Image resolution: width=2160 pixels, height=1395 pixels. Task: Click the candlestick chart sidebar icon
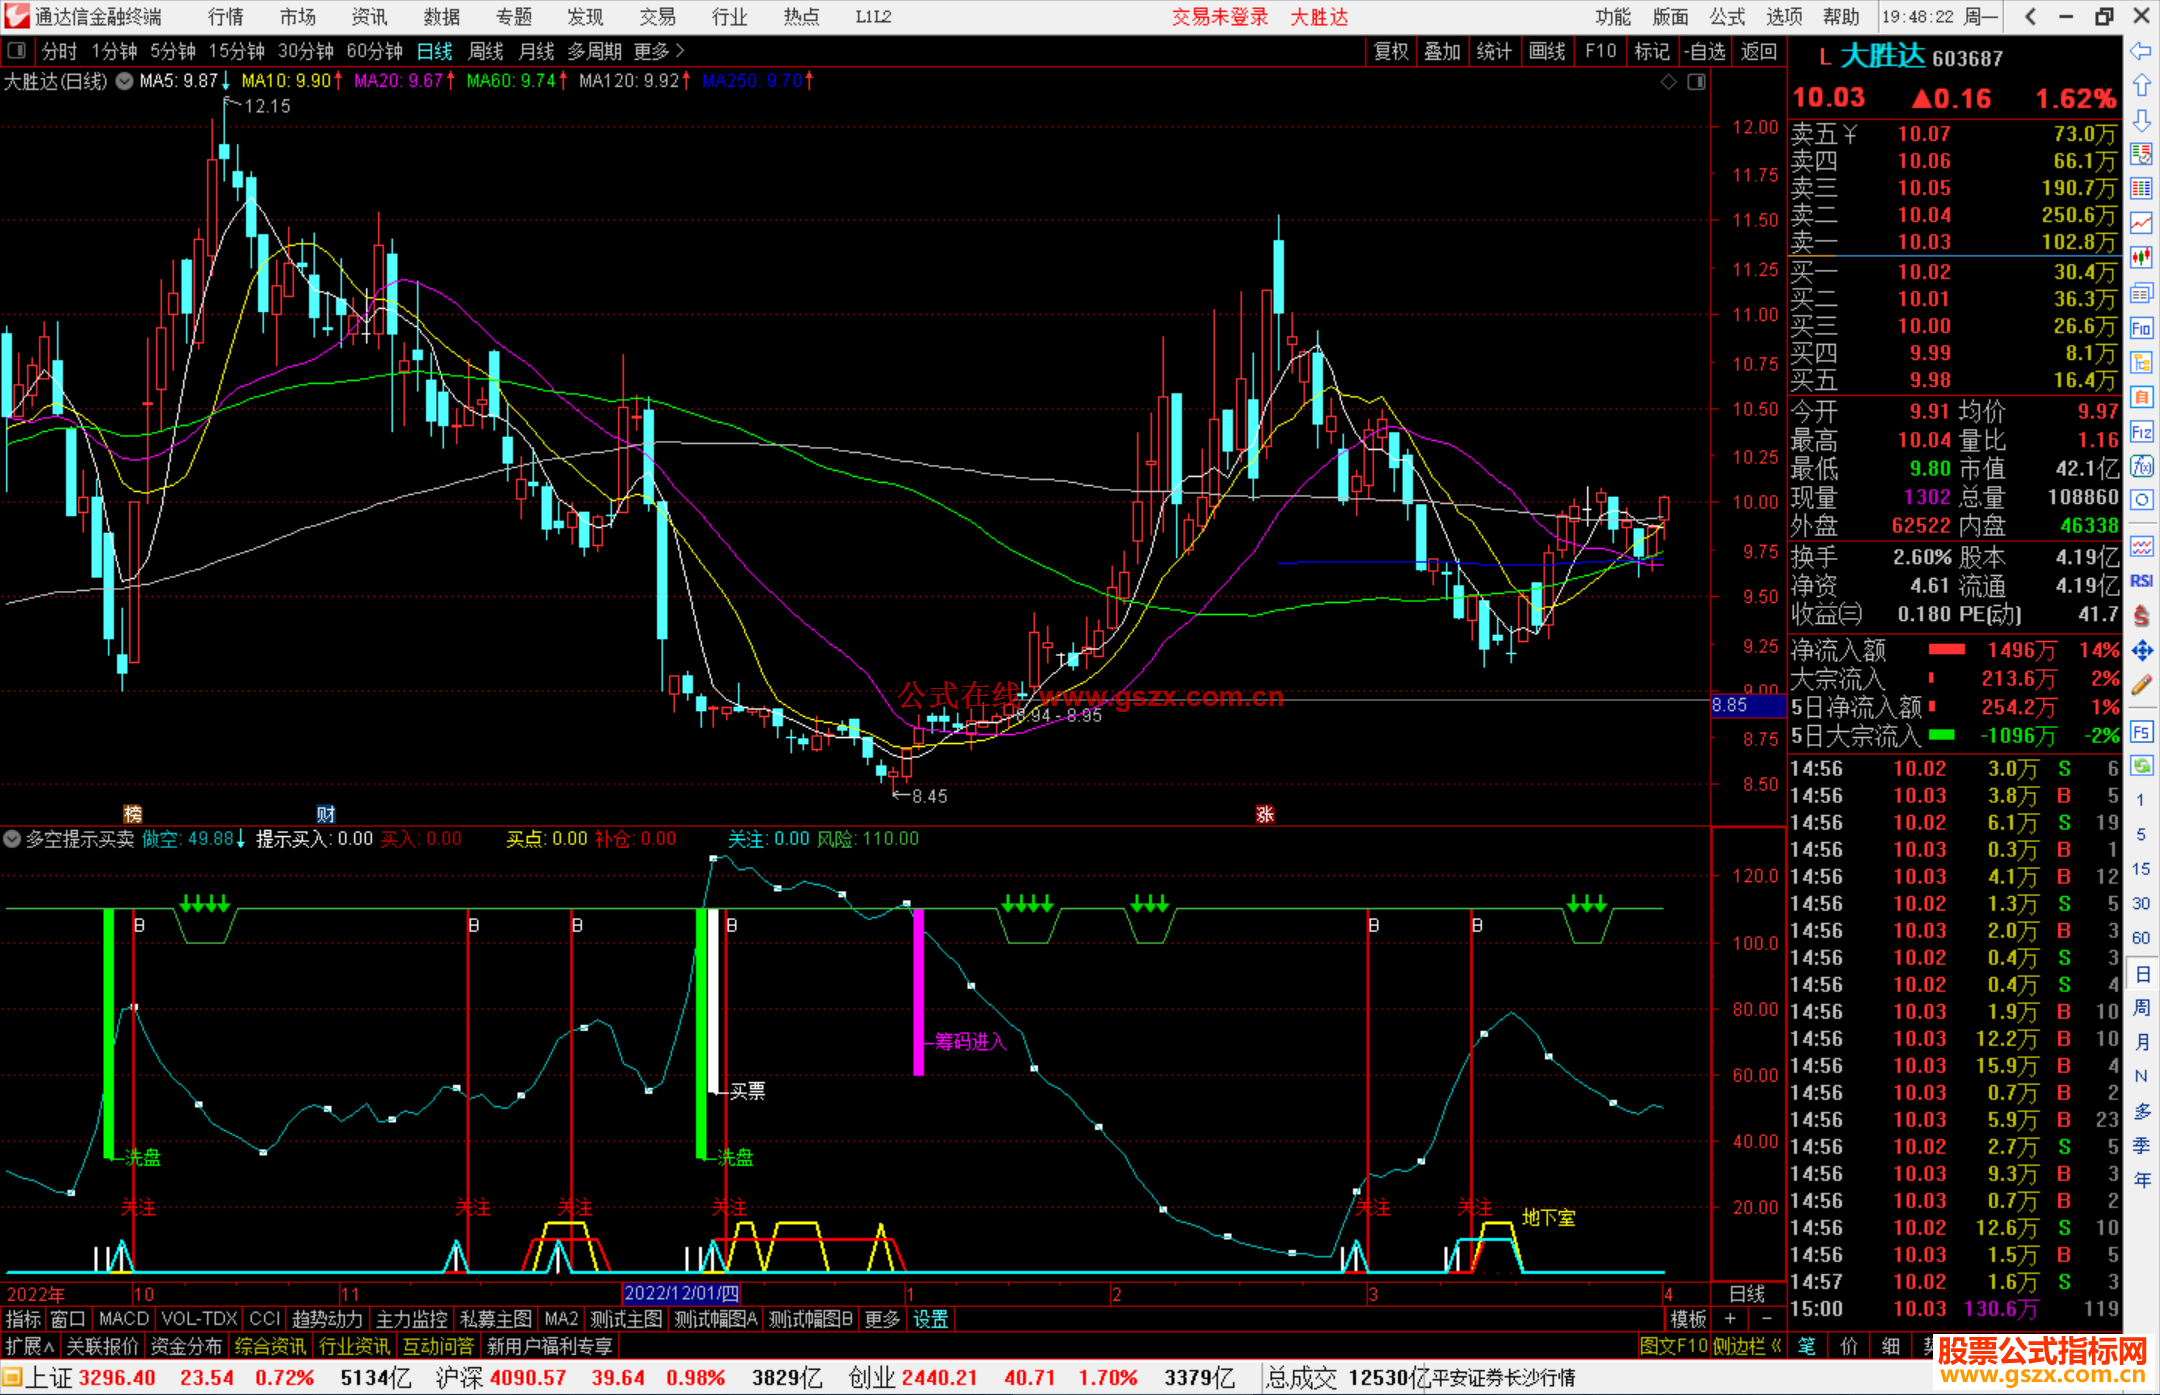pos(2141,257)
